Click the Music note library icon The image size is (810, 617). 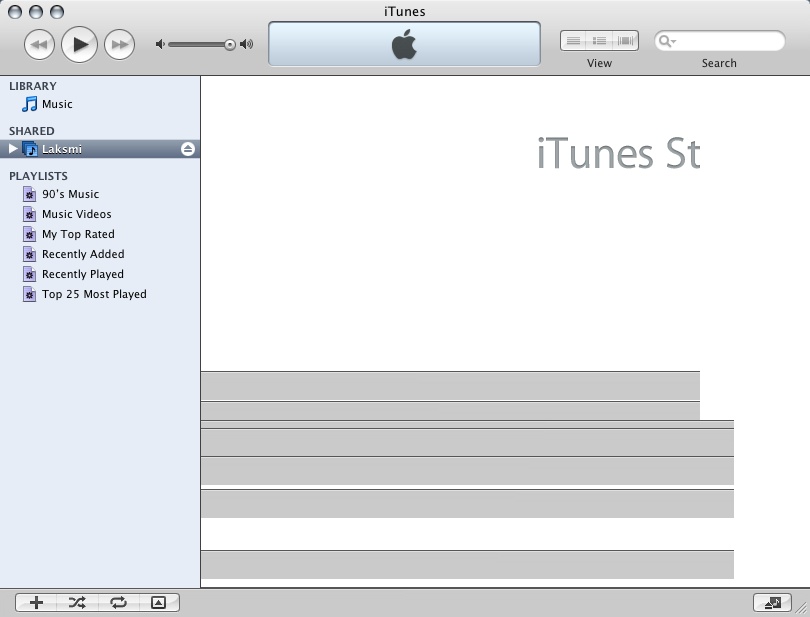29,104
